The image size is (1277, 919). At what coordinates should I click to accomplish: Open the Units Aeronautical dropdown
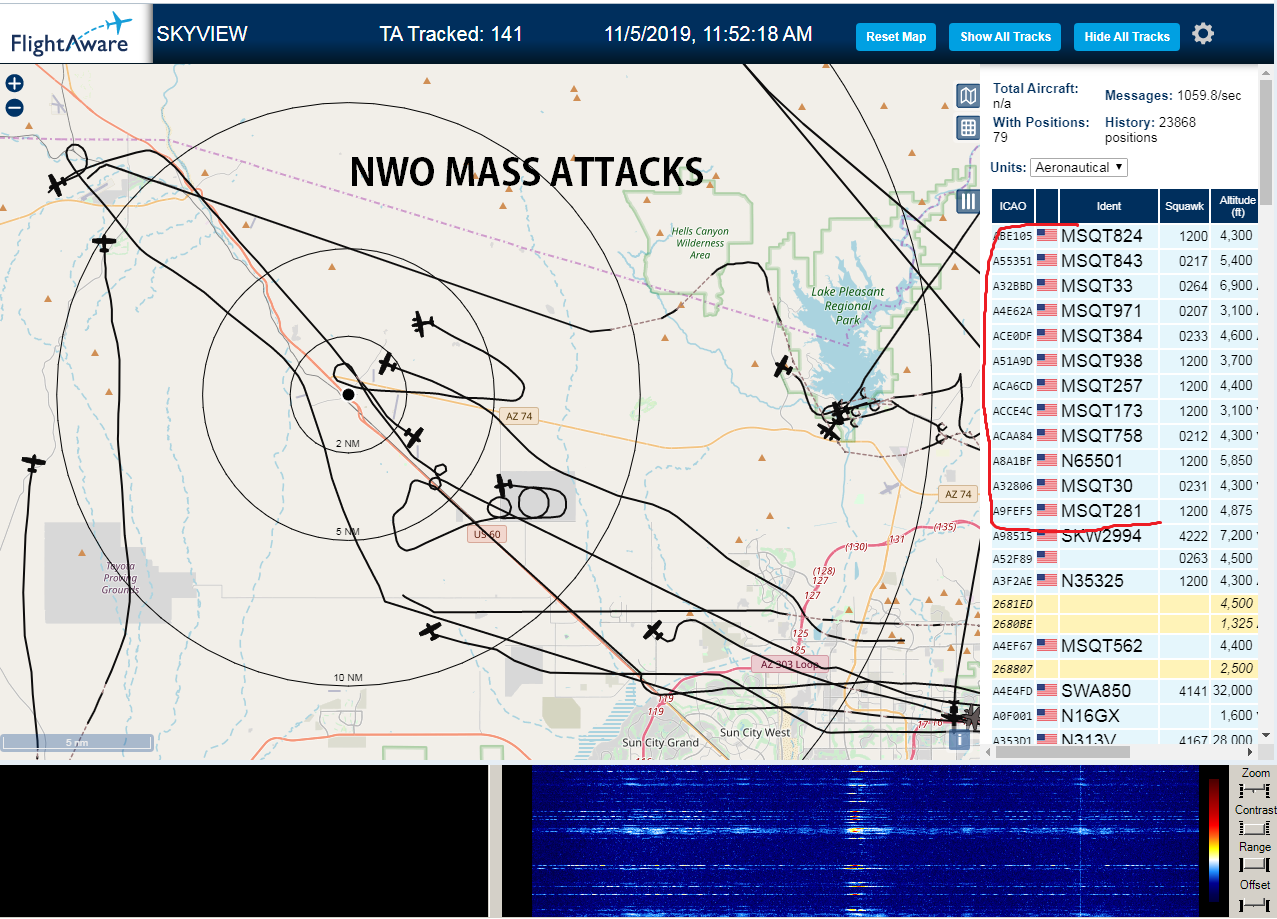click(x=1080, y=167)
